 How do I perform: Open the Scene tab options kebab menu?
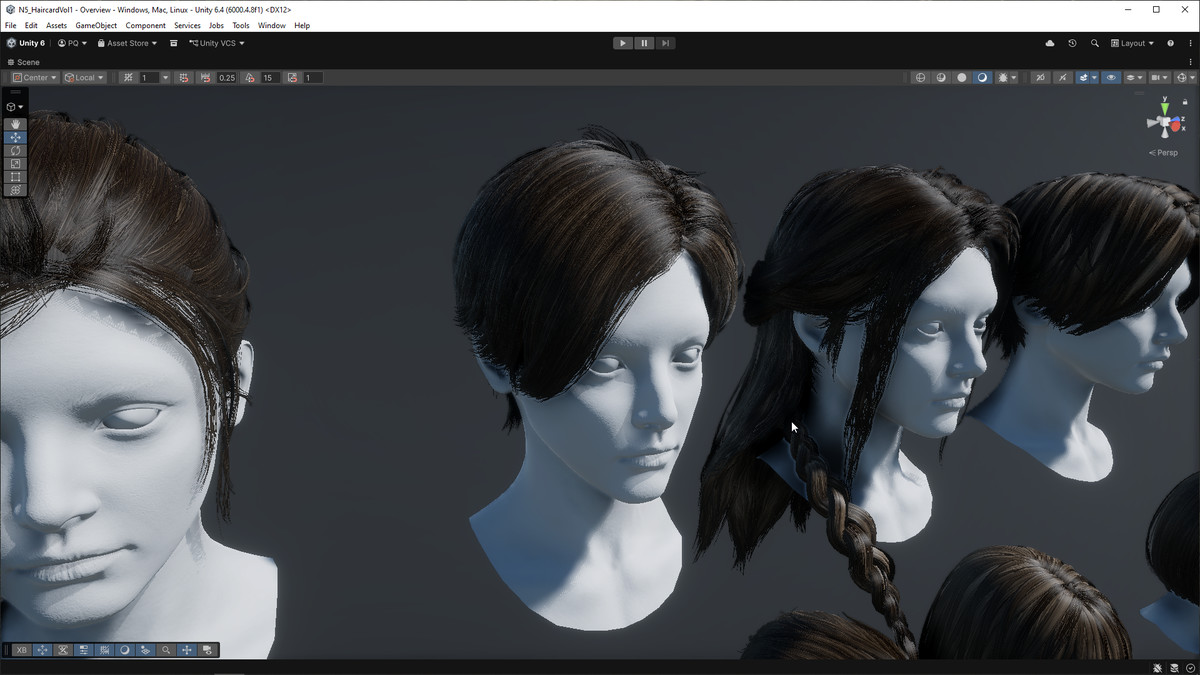coord(1190,62)
